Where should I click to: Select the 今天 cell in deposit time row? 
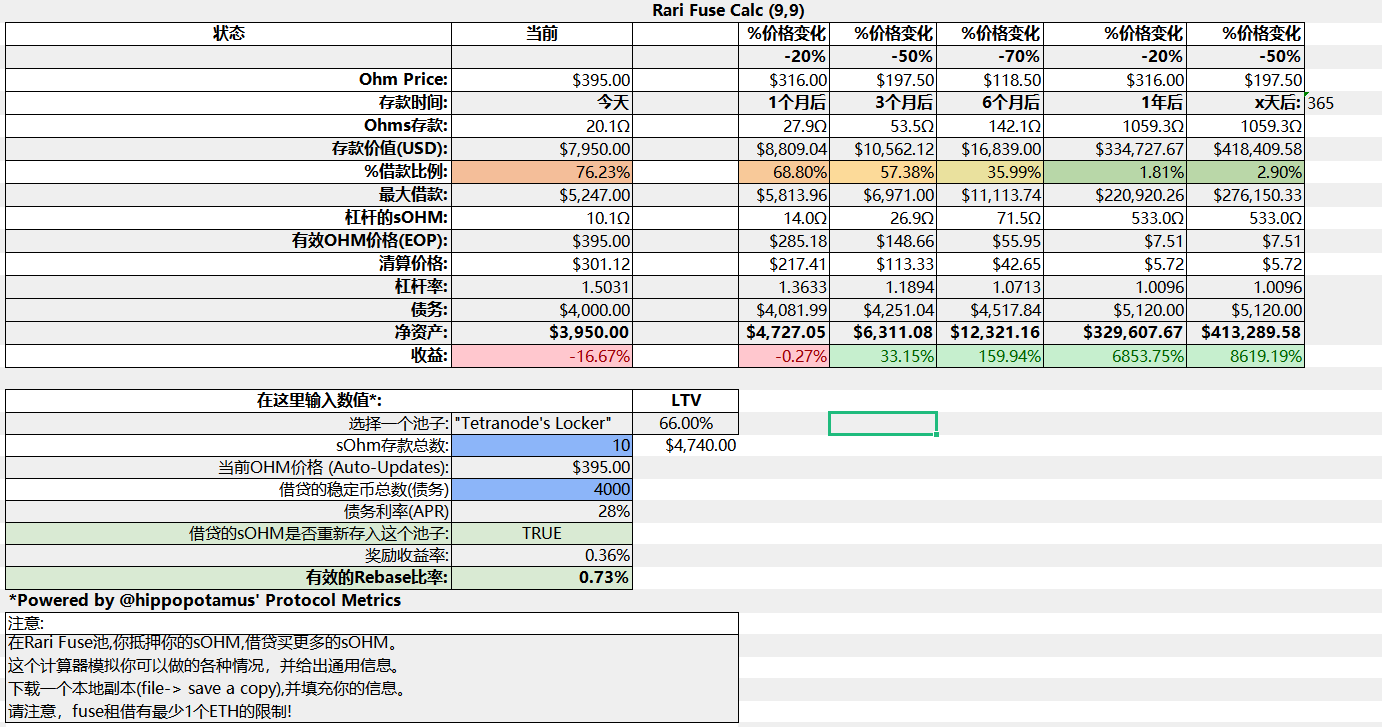pos(542,102)
